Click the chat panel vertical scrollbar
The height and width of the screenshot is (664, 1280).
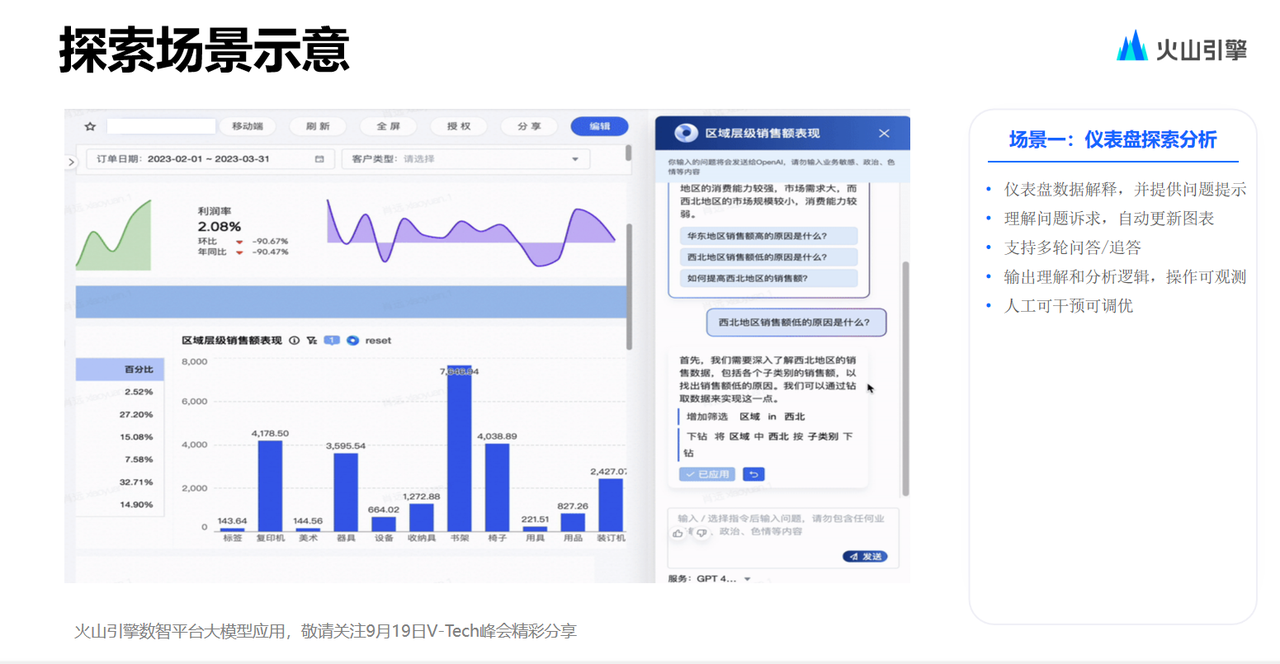[x=906, y=379]
